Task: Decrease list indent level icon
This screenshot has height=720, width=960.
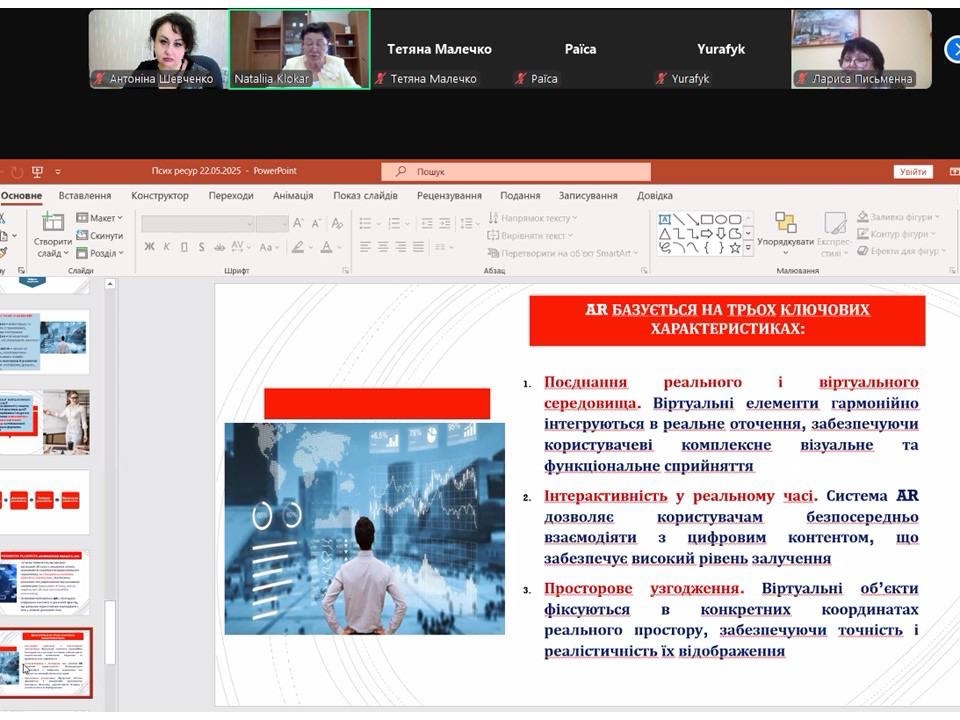Action: [x=427, y=223]
